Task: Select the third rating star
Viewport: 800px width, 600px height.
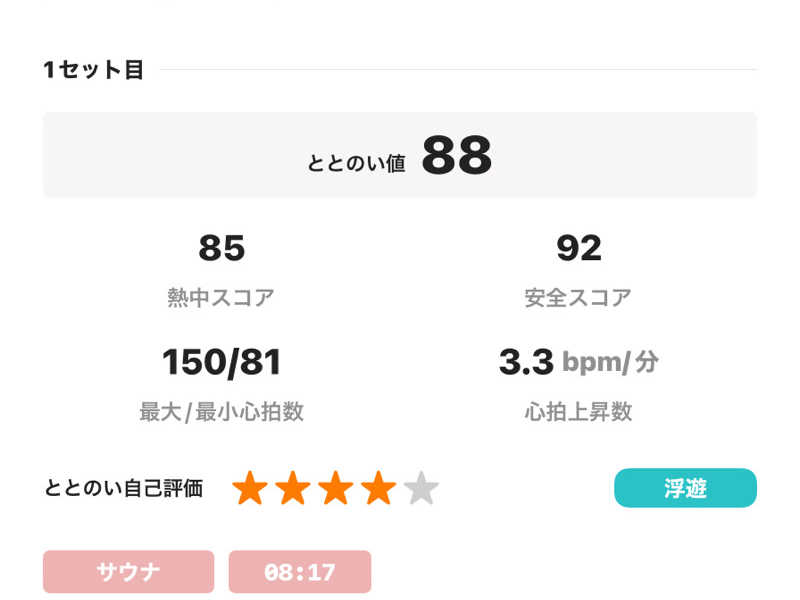Action: [336, 489]
